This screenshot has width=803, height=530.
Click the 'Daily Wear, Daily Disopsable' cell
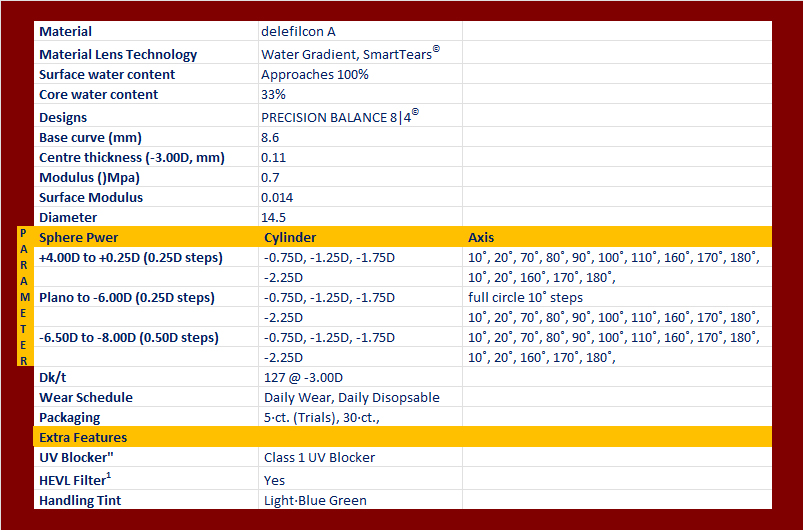[x=360, y=397]
